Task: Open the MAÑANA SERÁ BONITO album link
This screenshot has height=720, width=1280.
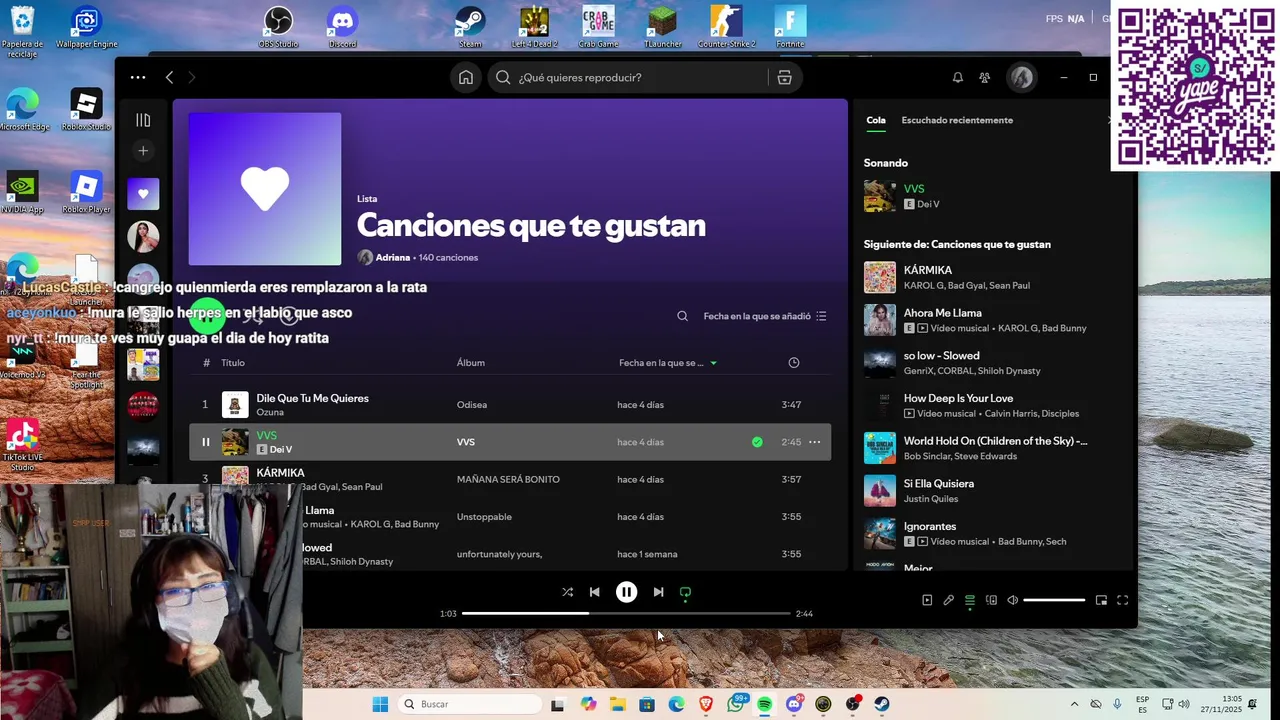Action: coord(508,480)
